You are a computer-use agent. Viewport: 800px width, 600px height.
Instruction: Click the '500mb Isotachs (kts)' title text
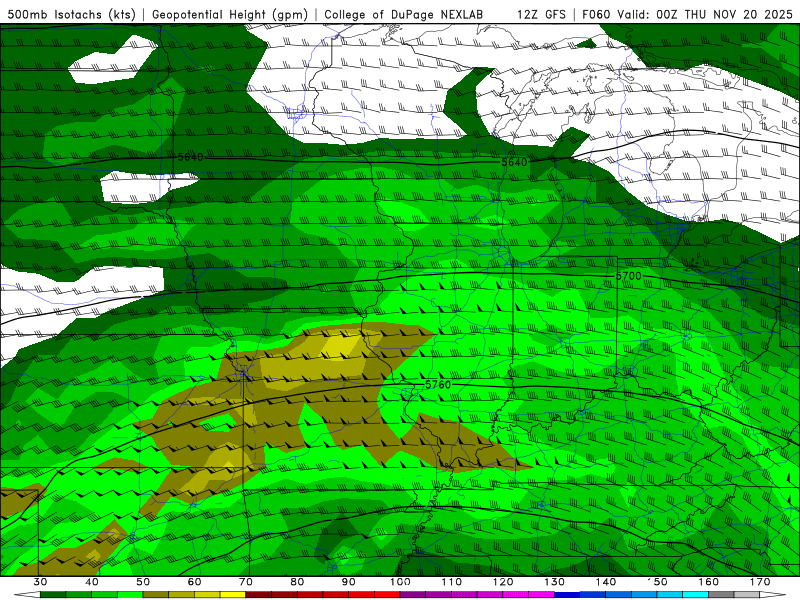coord(71,14)
